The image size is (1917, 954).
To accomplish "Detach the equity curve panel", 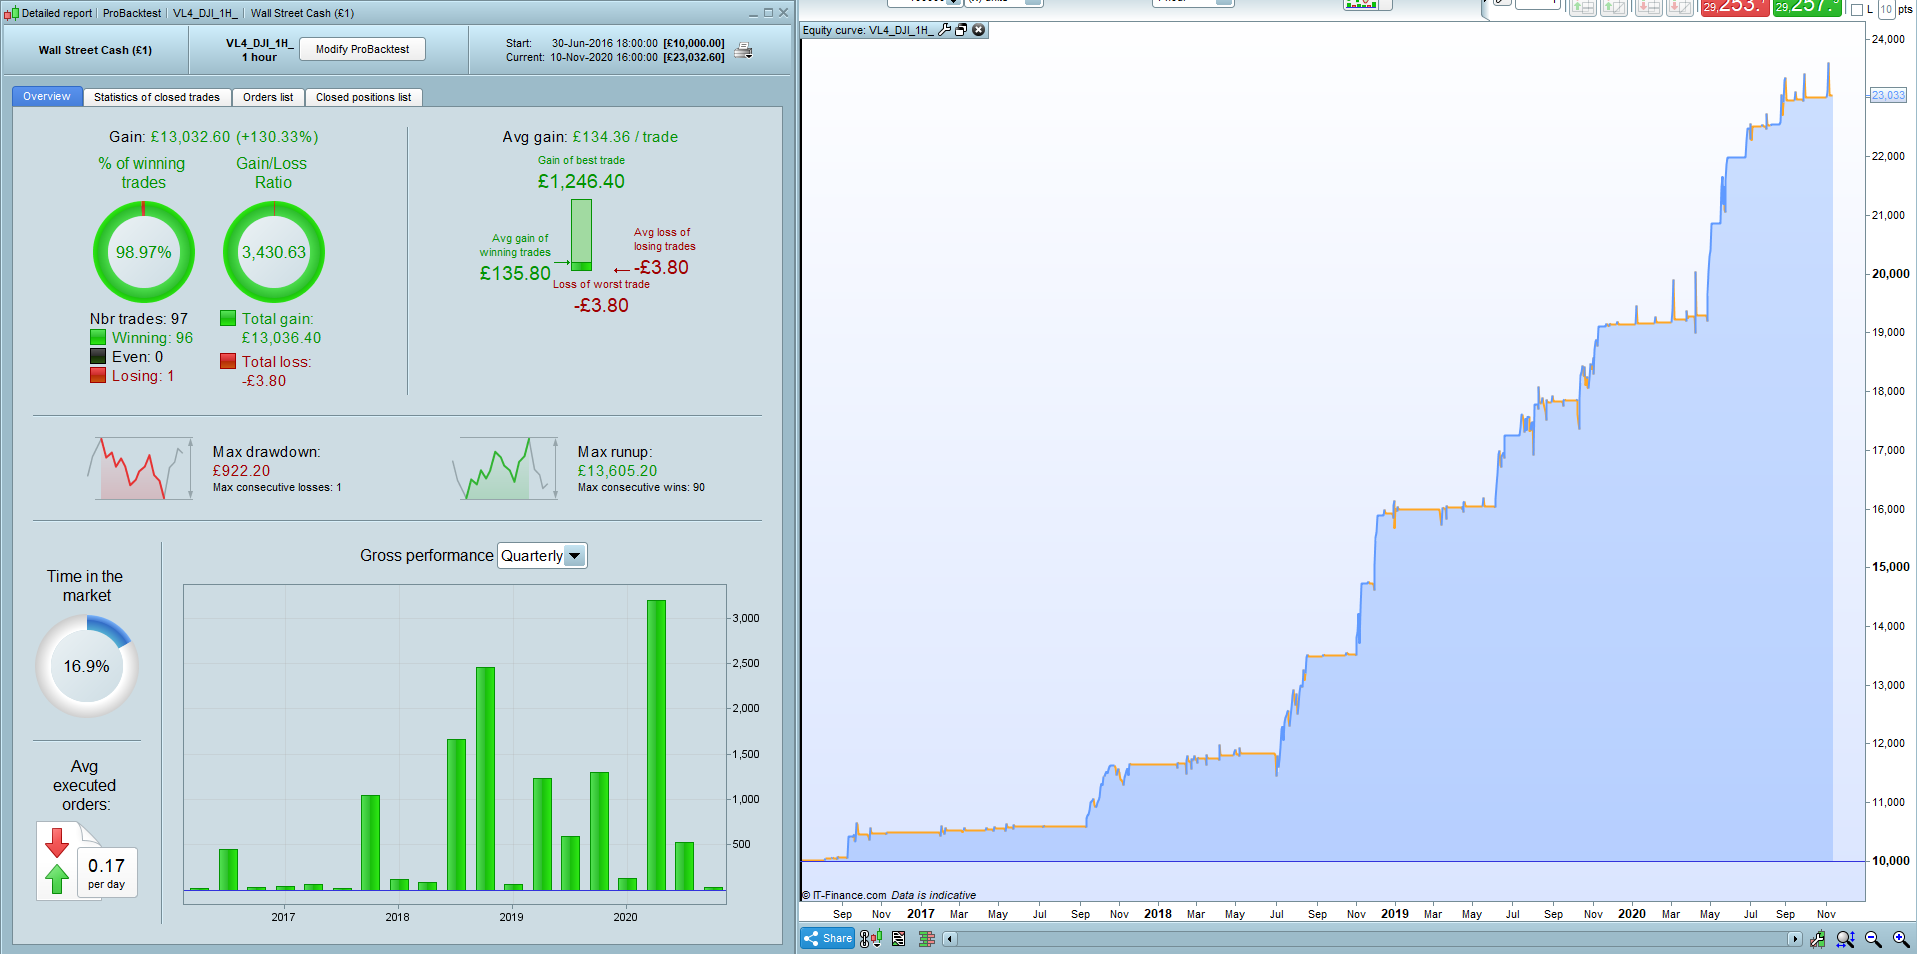I will (x=961, y=30).
